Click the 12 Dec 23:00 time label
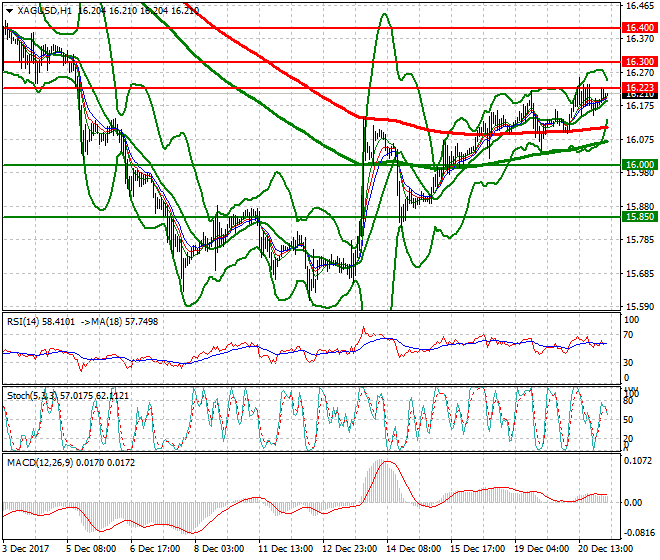Viewport: 660px width, 560px height. pyautogui.click(x=350, y=549)
